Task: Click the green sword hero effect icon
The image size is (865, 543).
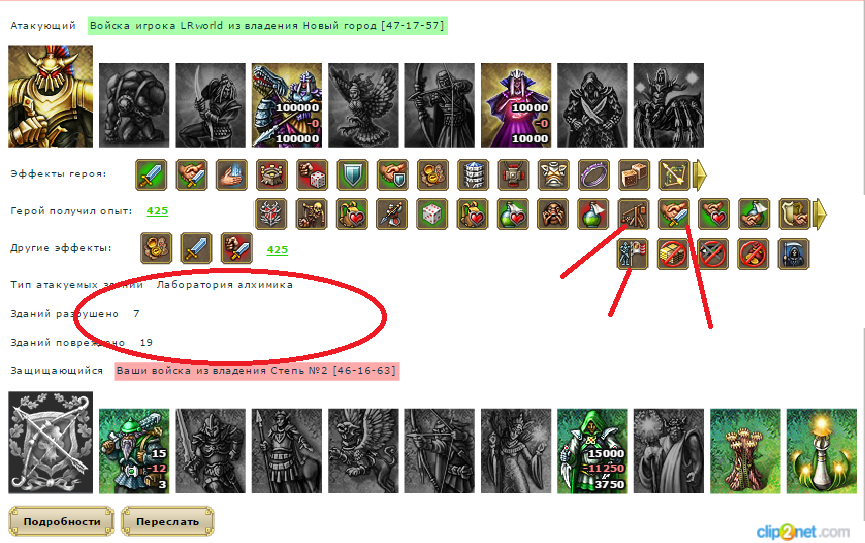Action: 151,175
